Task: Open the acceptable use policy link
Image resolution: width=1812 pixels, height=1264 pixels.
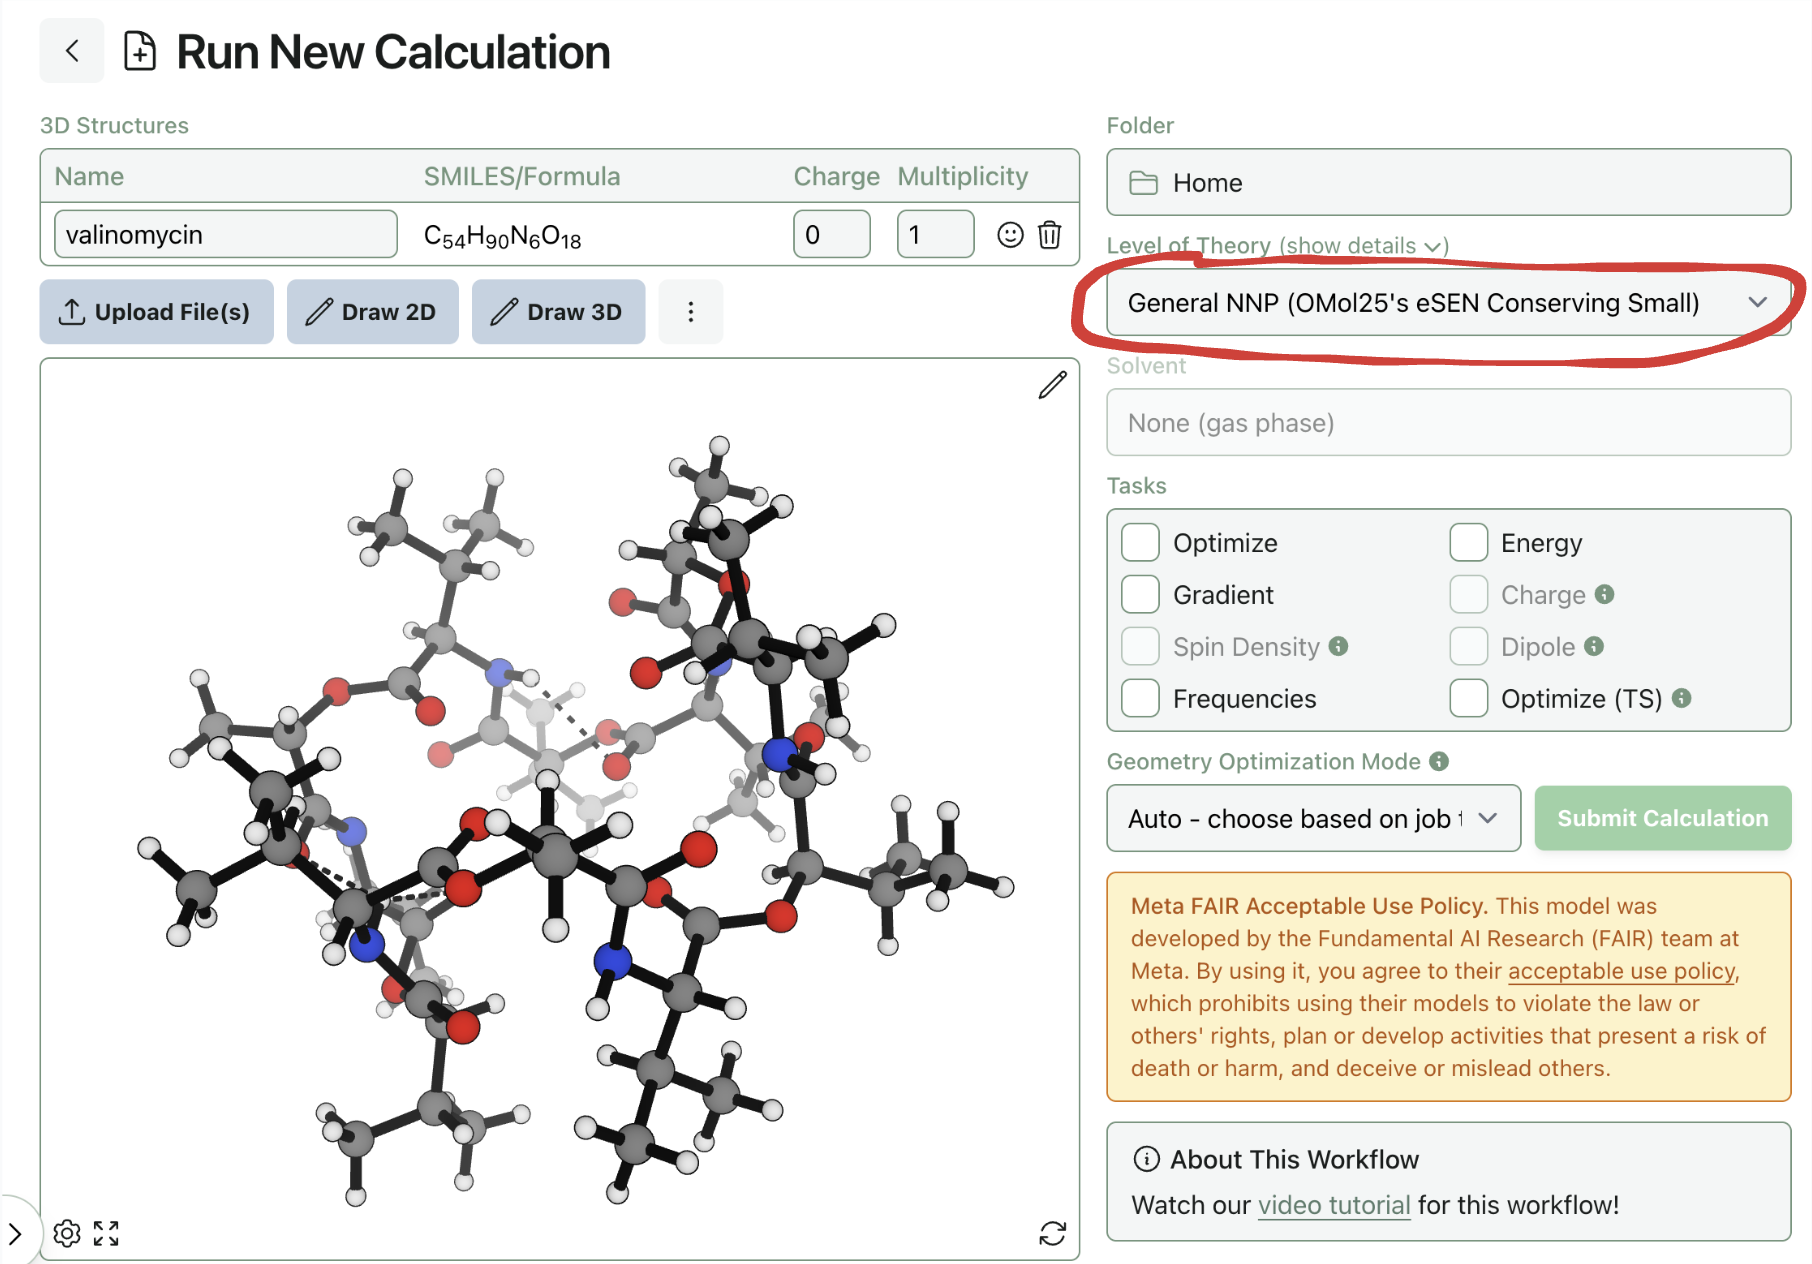Action: coord(1621,971)
